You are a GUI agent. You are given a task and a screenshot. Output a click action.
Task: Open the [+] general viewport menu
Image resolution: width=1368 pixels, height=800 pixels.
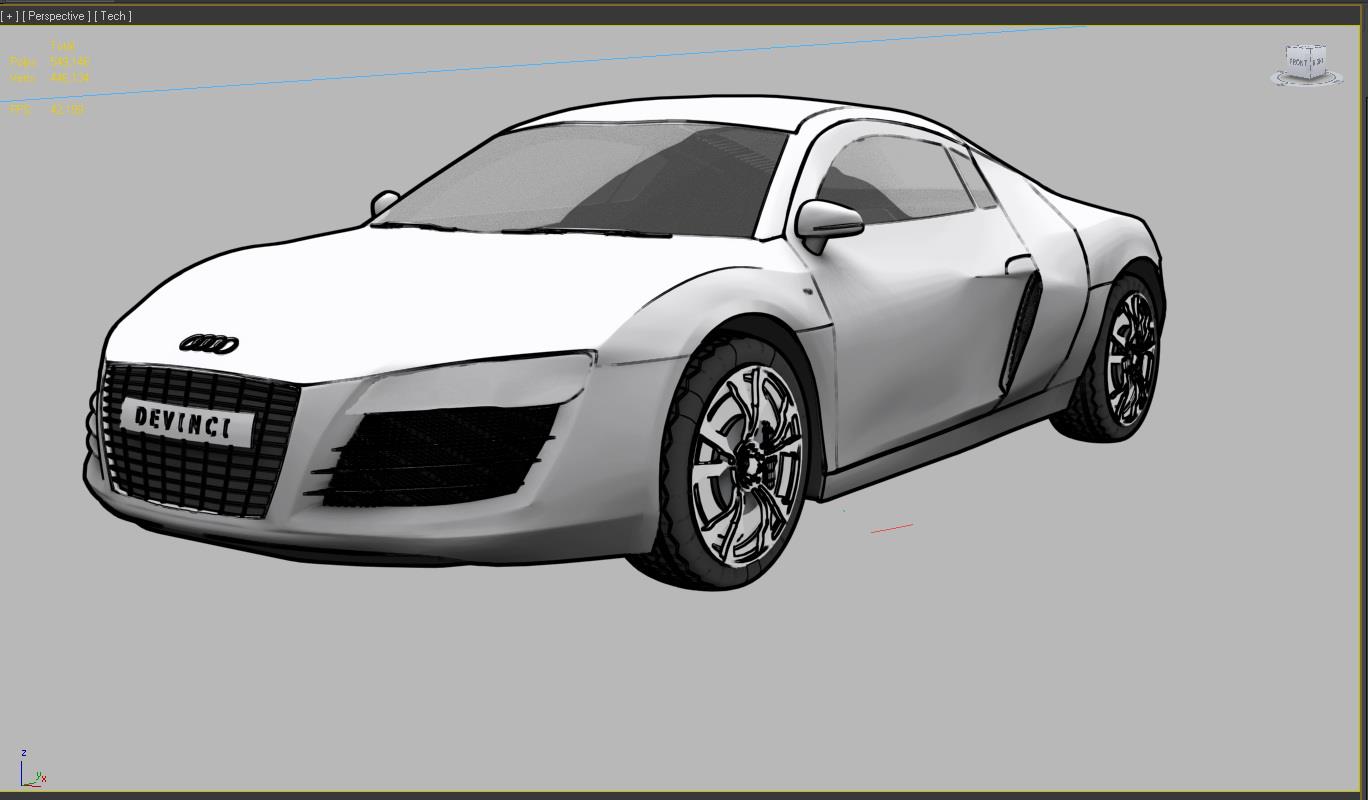tap(10, 16)
